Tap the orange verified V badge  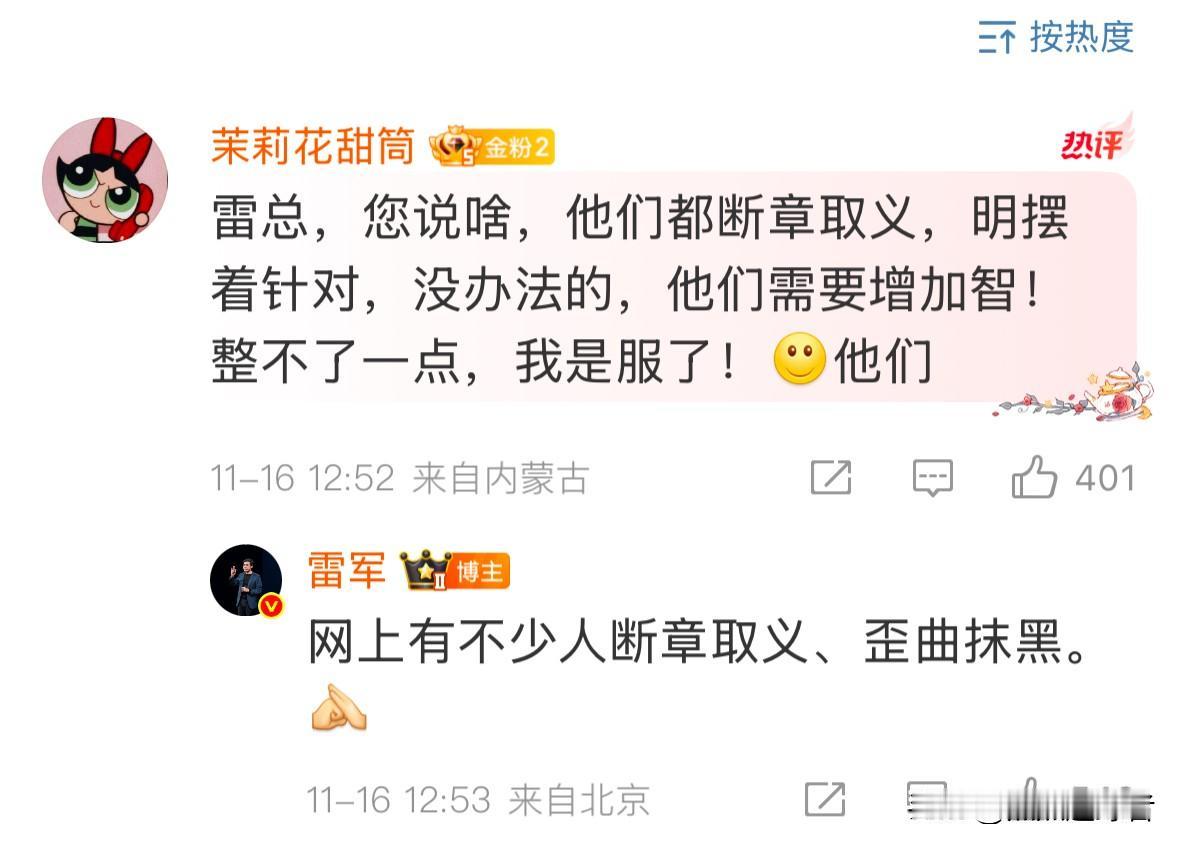(x=271, y=605)
